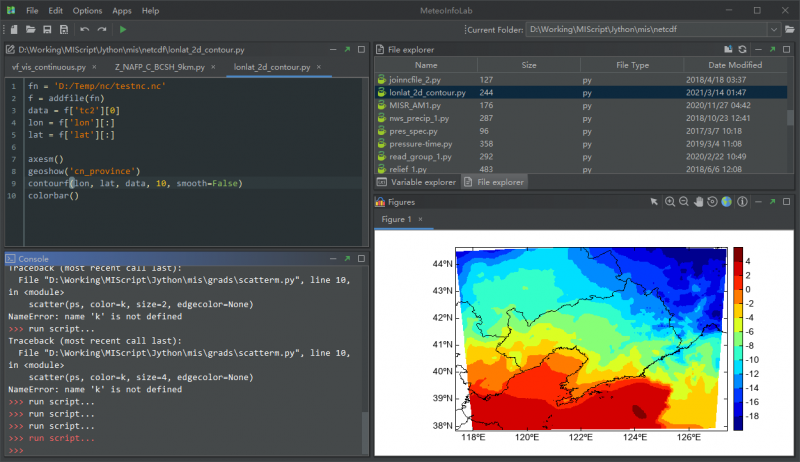Click the New File toolbar icon

coord(15,30)
